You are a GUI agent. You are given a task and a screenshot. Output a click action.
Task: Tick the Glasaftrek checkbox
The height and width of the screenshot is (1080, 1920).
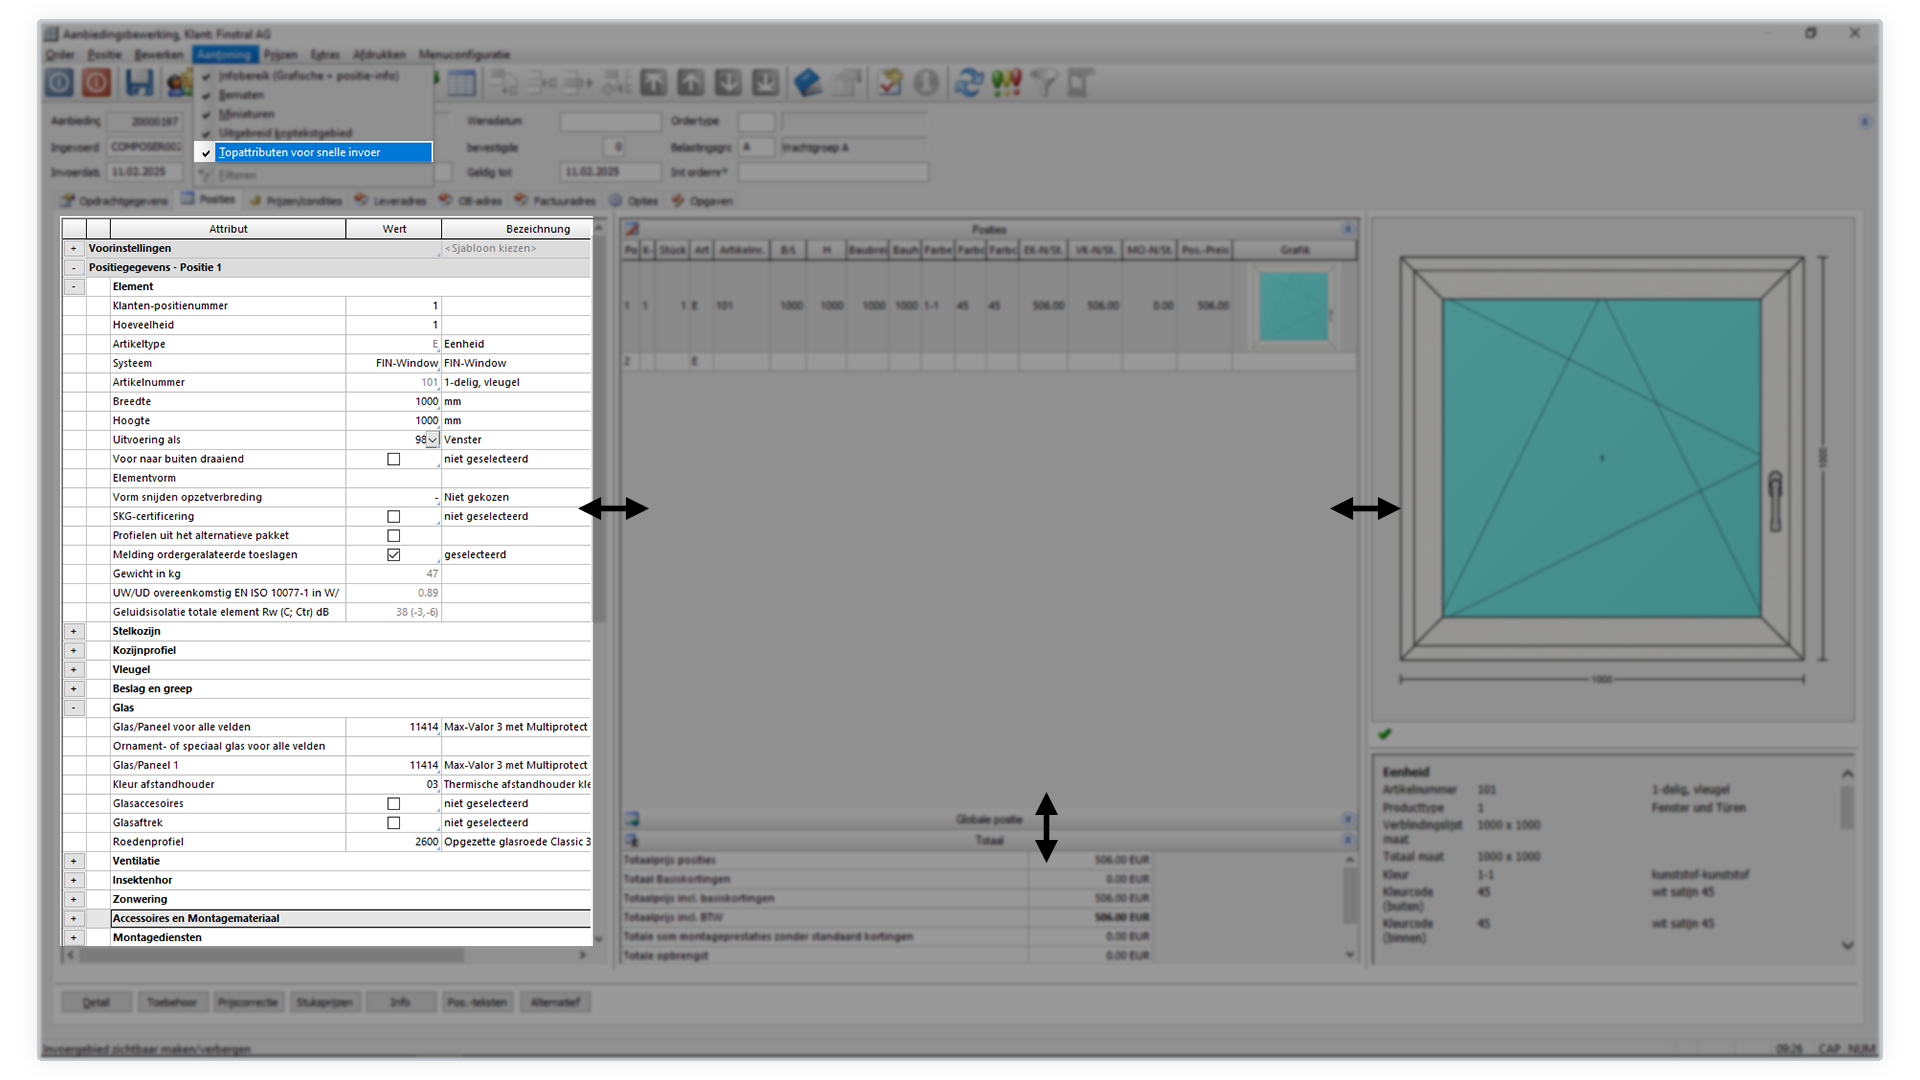tap(394, 823)
